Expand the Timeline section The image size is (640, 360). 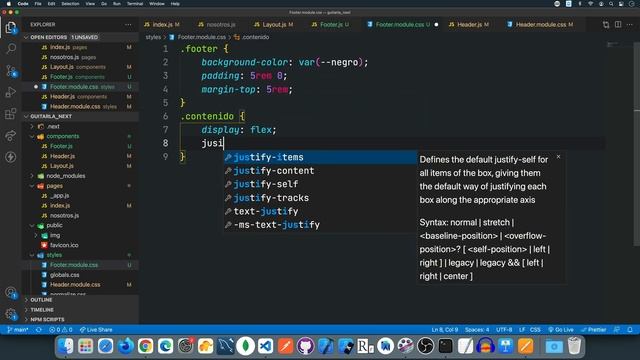coord(81,309)
